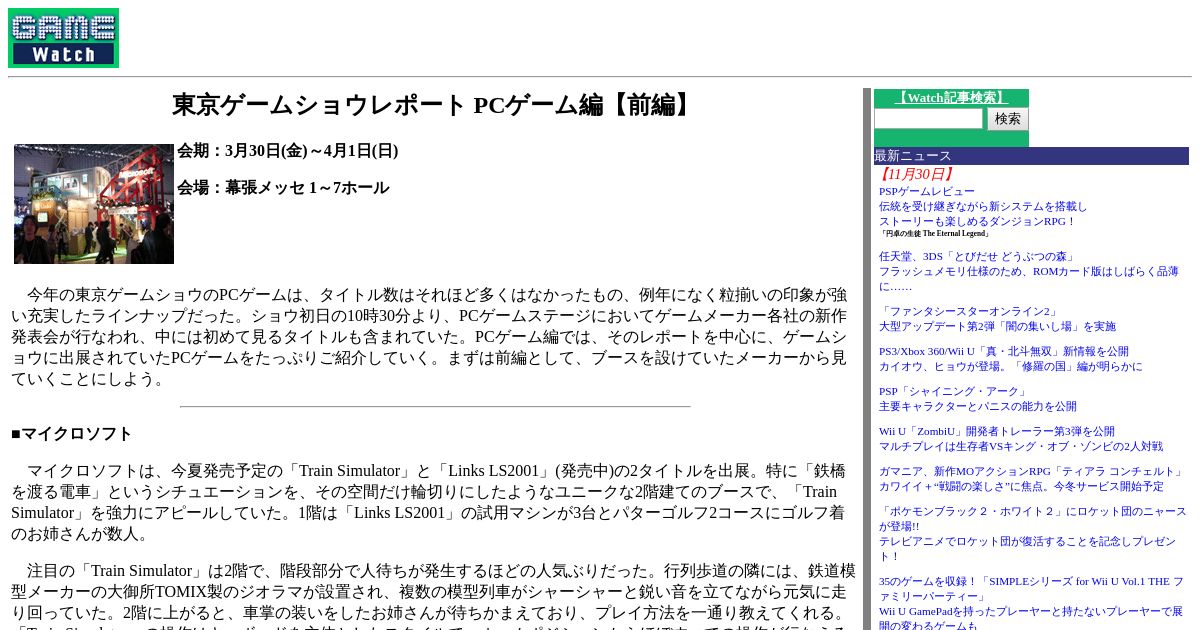Viewport: 1200px width, 630px height.
Task: Click the Watch記事検索 link
Action: pyautogui.click(x=951, y=97)
